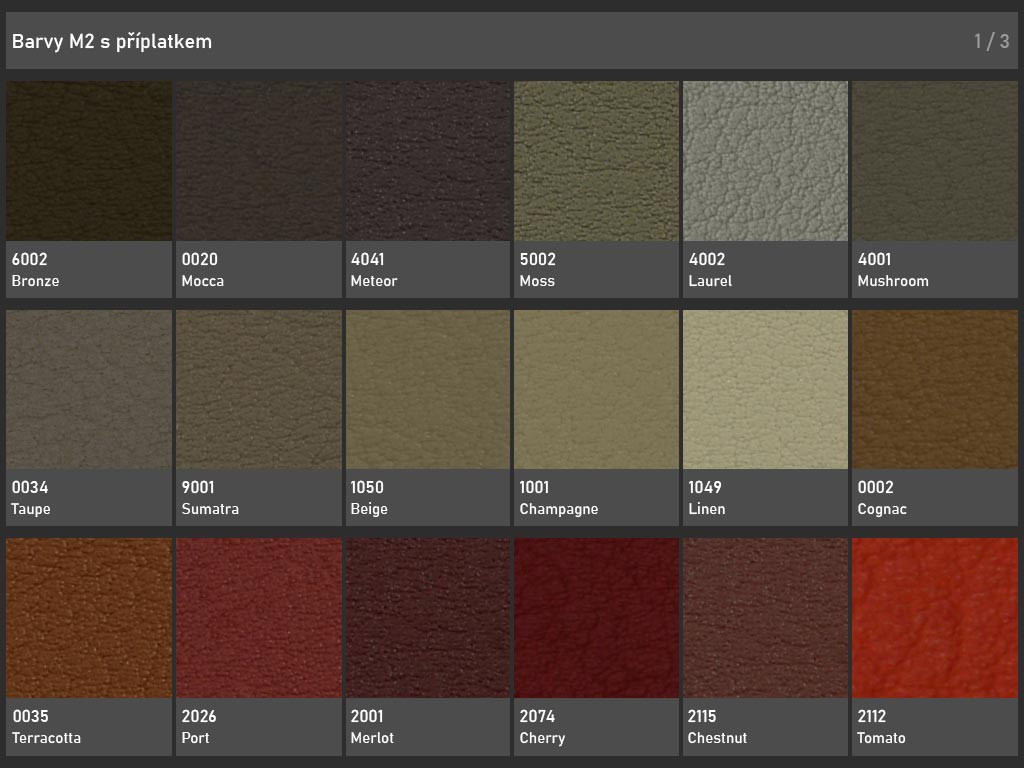Select the 2001 Merlot leather swatch
1024x768 pixels.
point(427,619)
